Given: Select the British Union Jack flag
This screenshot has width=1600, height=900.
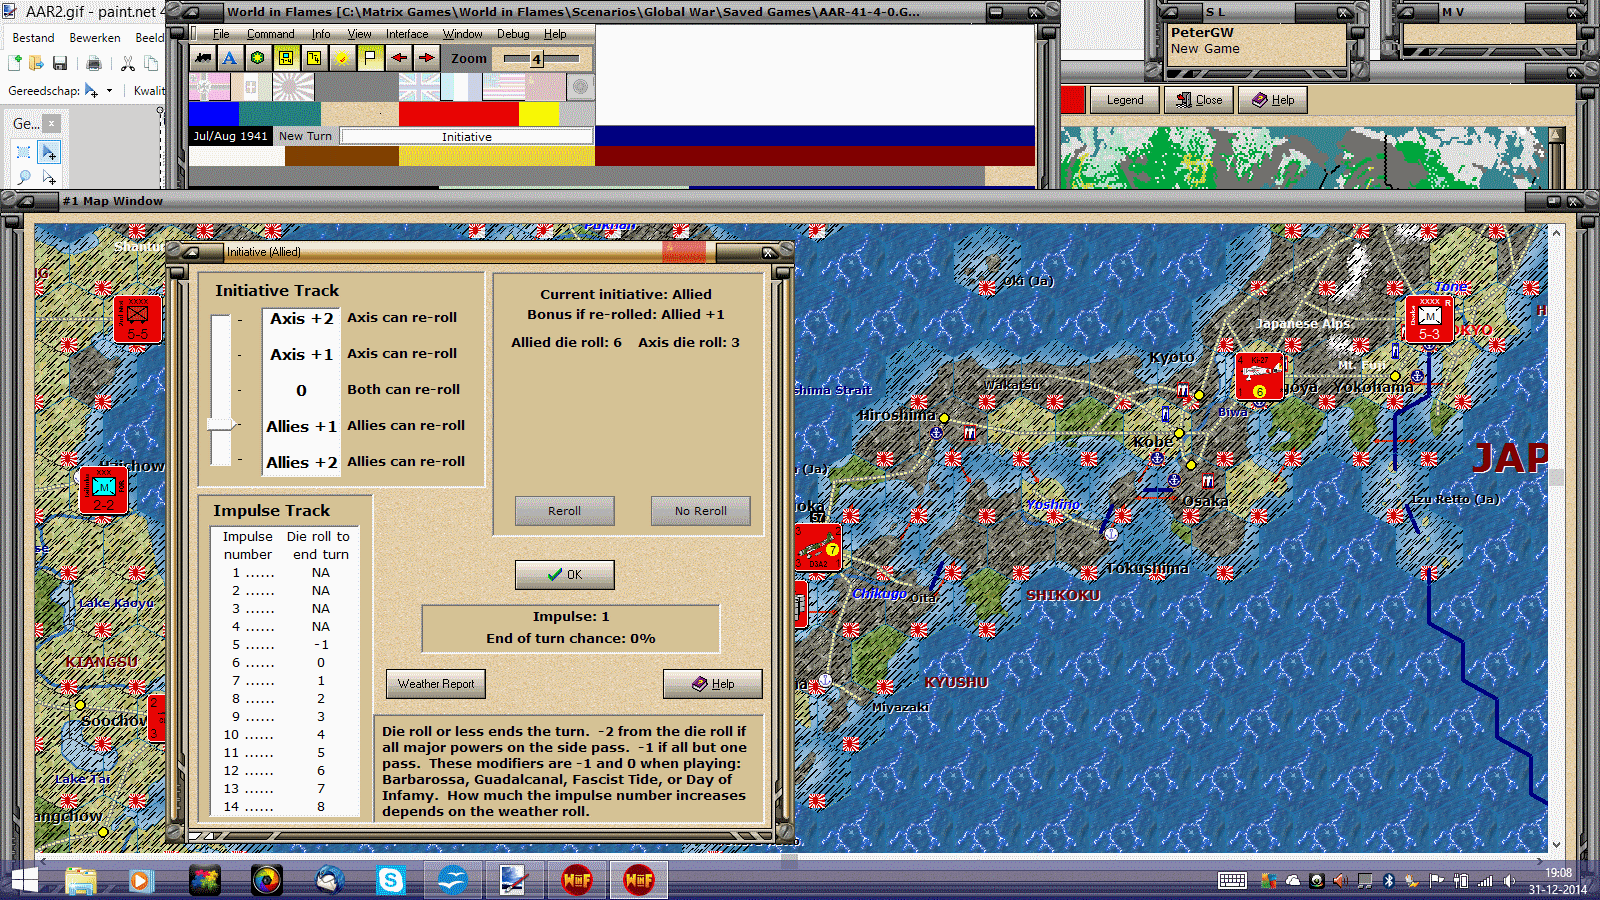Looking at the screenshot, I should pyautogui.click(x=419, y=87).
